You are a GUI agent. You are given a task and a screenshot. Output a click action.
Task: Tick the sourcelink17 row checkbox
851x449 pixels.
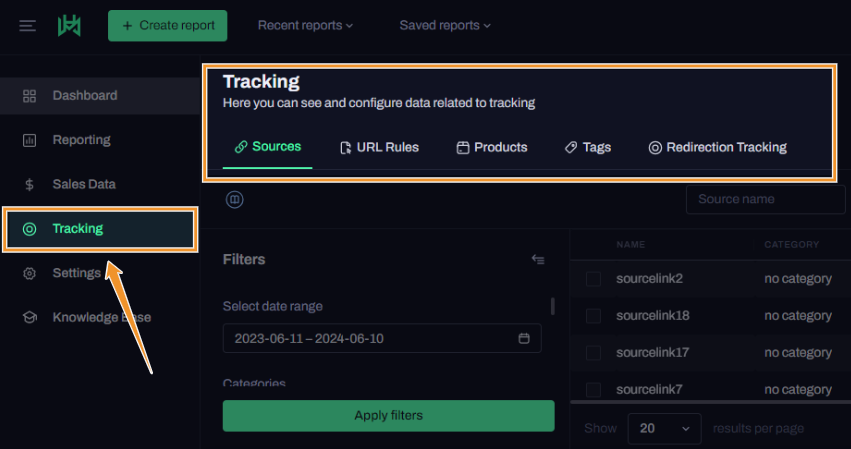coord(593,353)
